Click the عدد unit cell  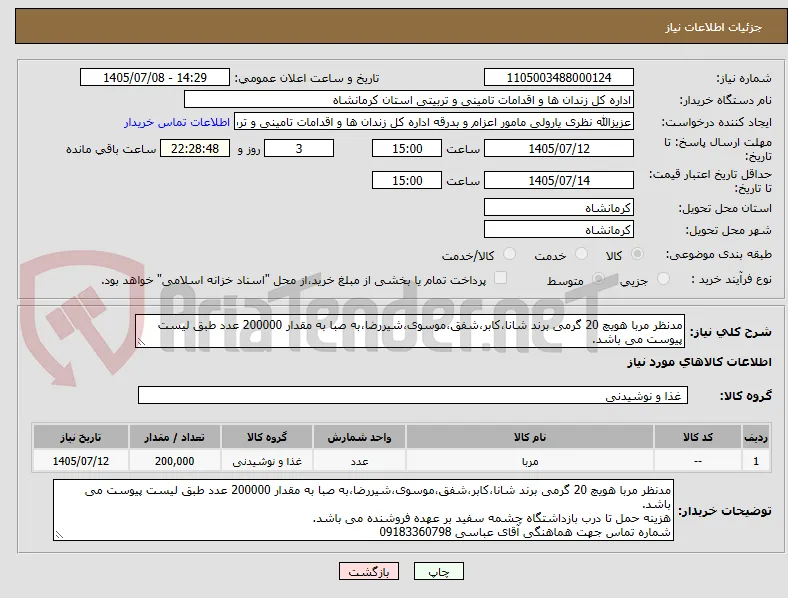(359, 461)
